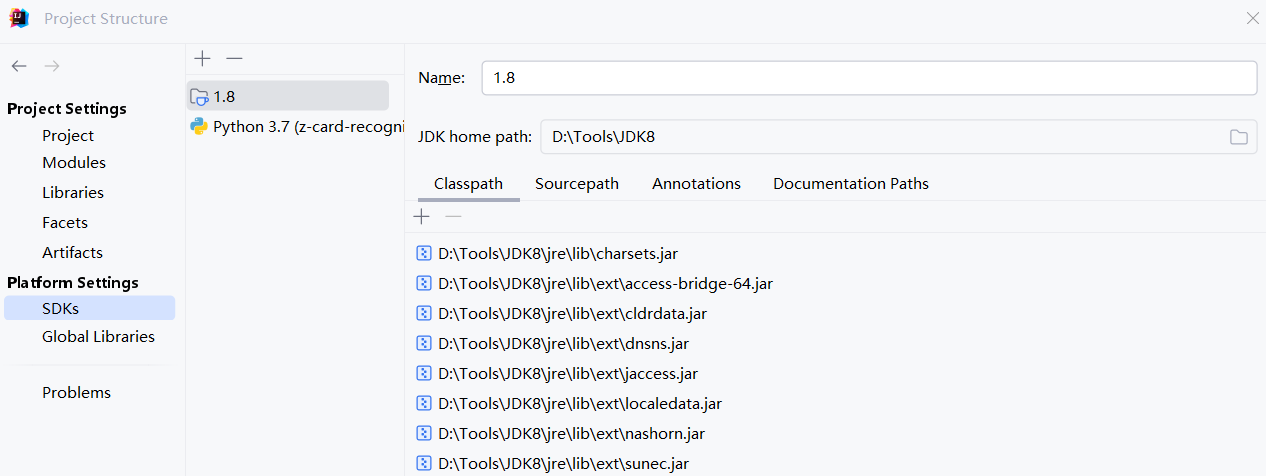Viewport: 1266px width, 476px height.
Task: Click the JDK folder icon beside 1.8
Action: click(199, 97)
